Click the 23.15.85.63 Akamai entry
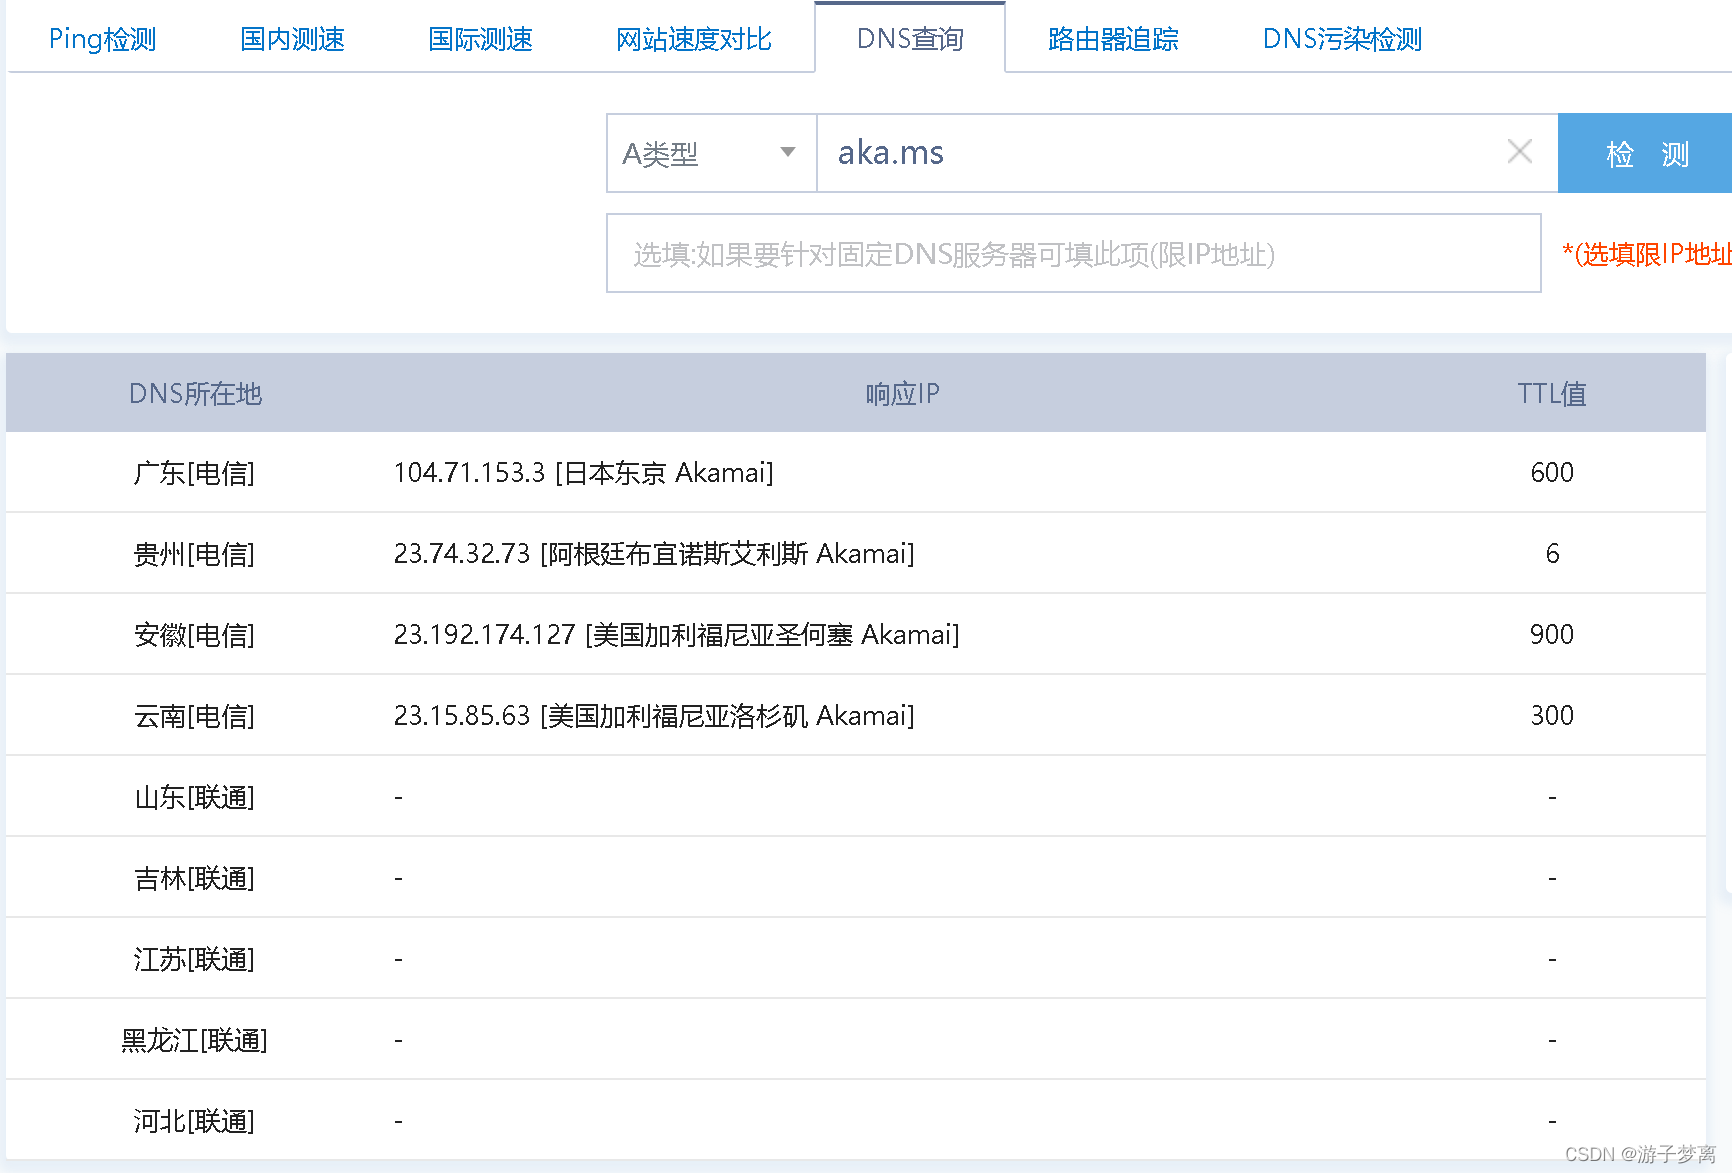1732x1173 pixels. (654, 715)
